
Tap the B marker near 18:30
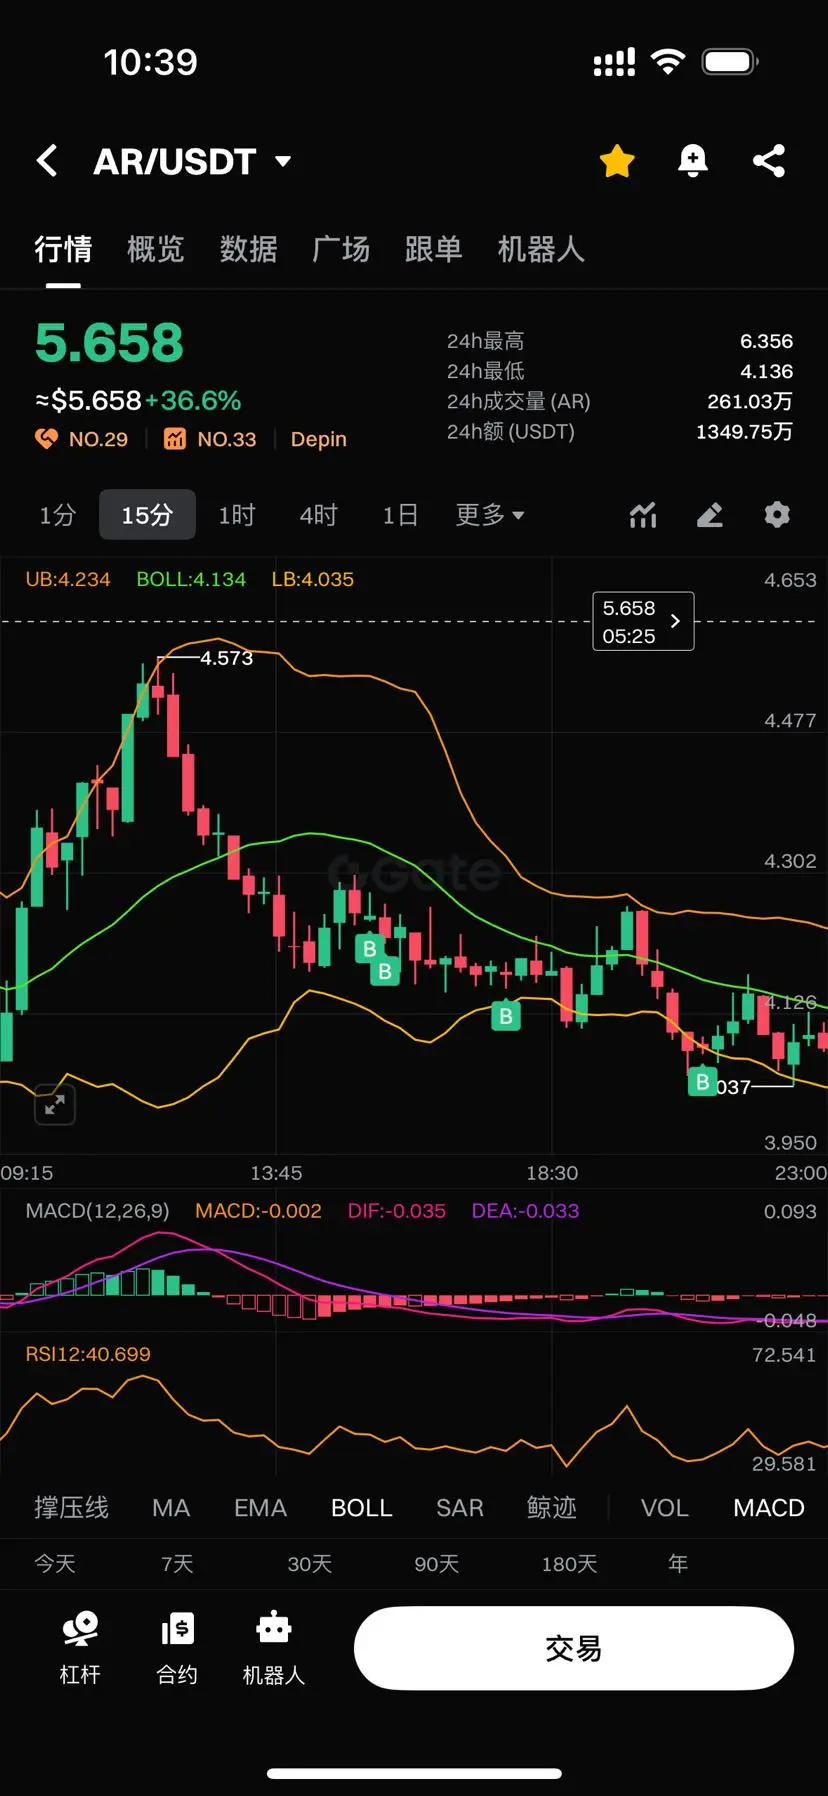[x=506, y=1016]
